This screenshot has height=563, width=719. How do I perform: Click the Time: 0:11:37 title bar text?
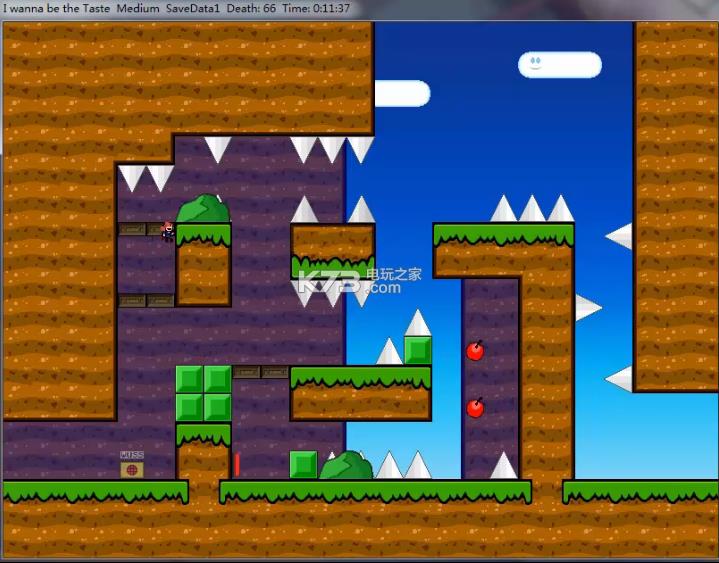pyautogui.click(x=316, y=8)
